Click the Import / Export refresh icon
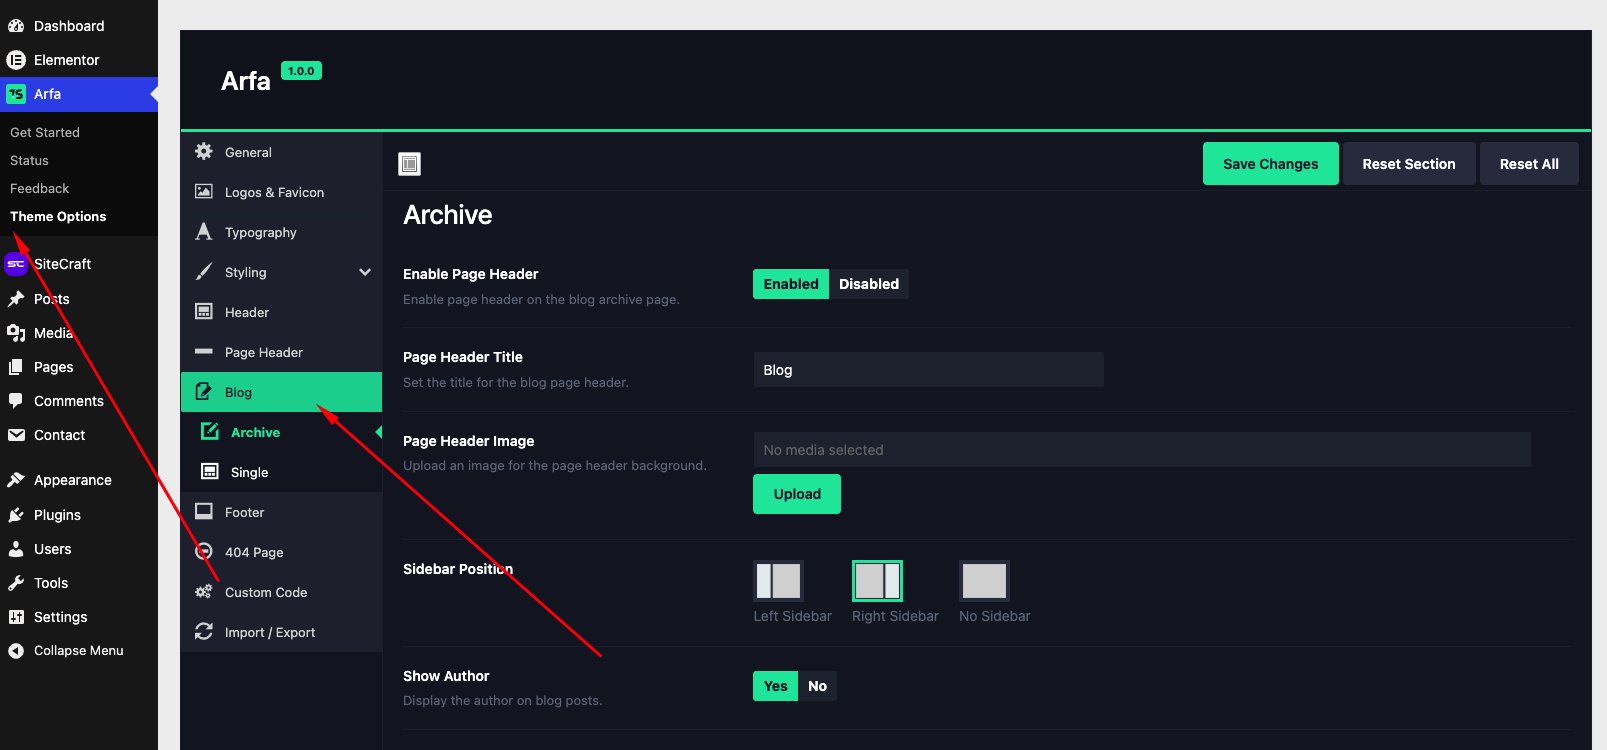 [x=204, y=631]
